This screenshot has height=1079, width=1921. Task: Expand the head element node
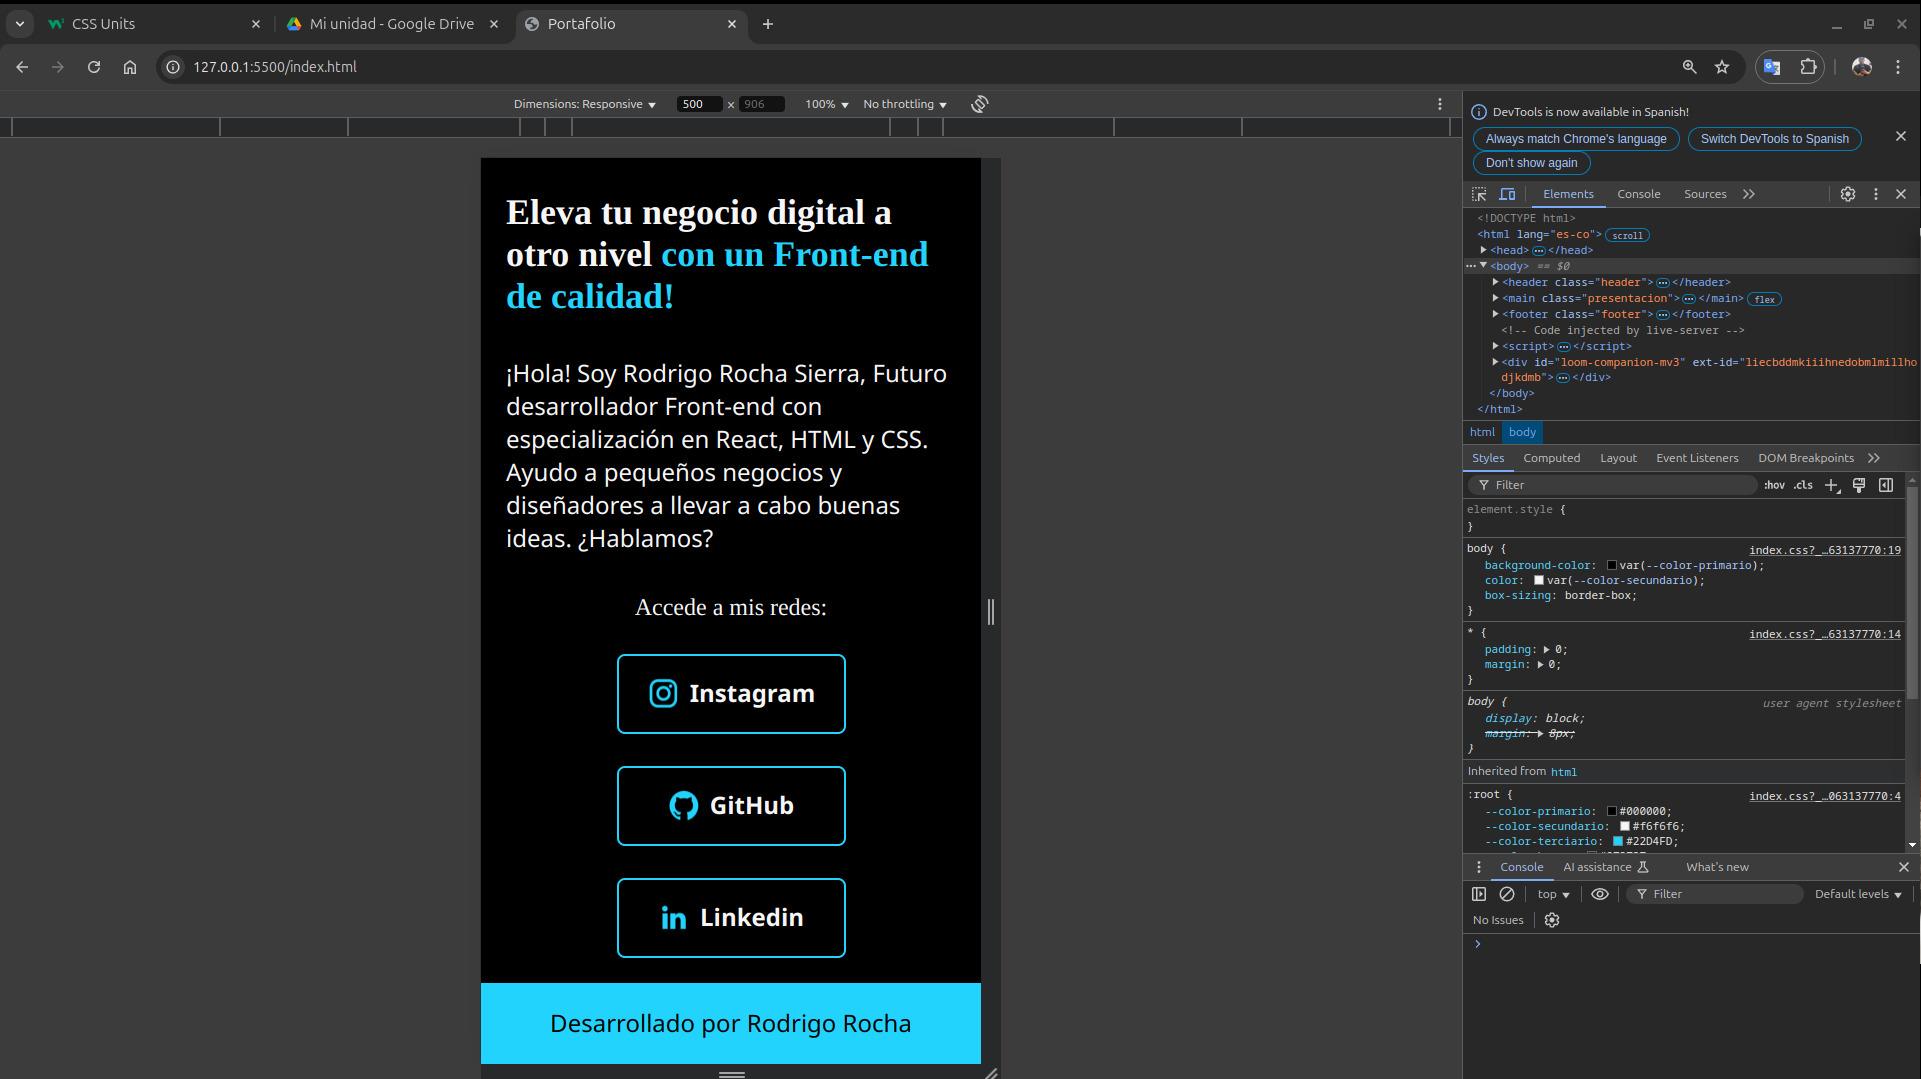pyautogui.click(x=1484, y=250)
